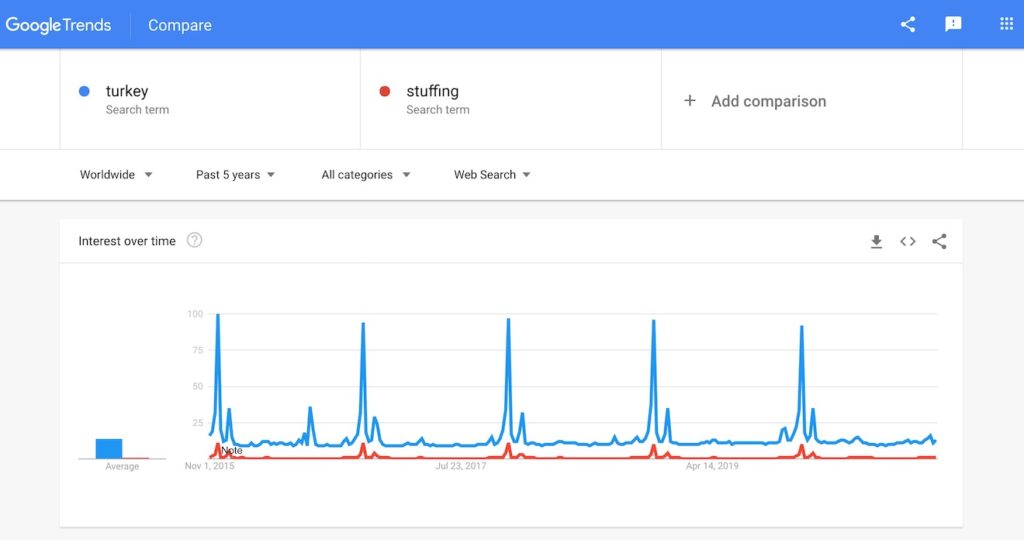Download the interest over time CSV
The image size is (1024, 540).
coord(876,242)
